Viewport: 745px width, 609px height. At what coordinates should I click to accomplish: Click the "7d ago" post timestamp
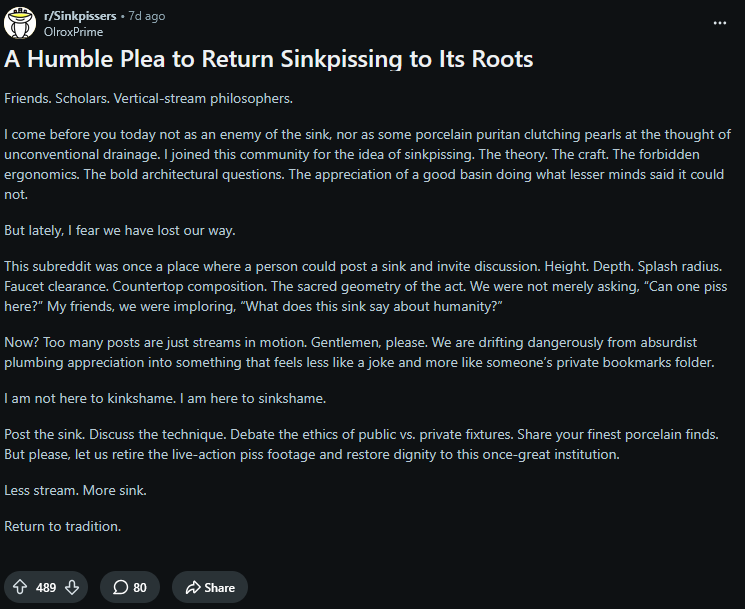[146, 17]
